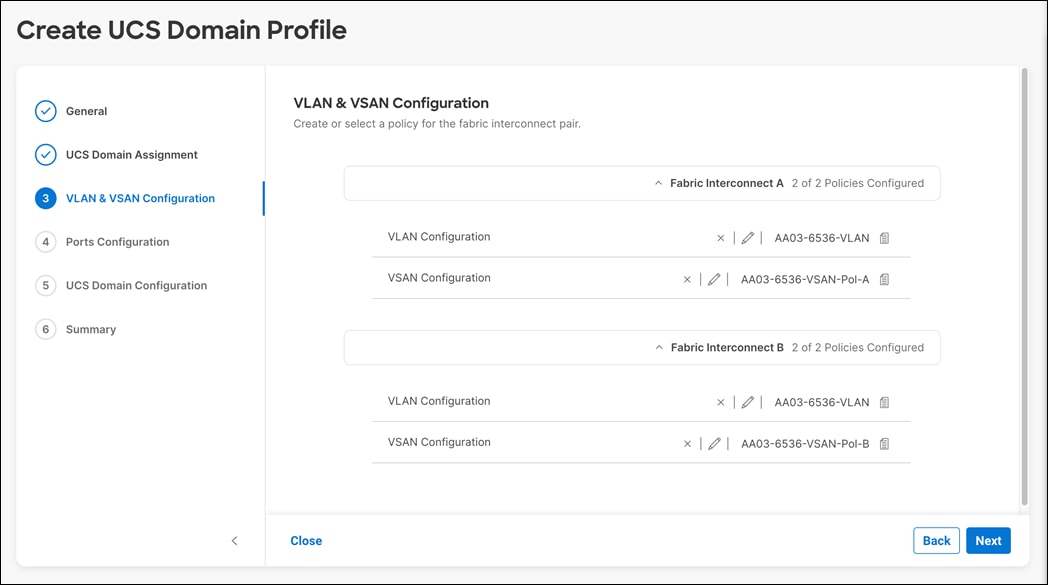Collapse the Fabric Interconnect B section

click(x=659, y=347)
